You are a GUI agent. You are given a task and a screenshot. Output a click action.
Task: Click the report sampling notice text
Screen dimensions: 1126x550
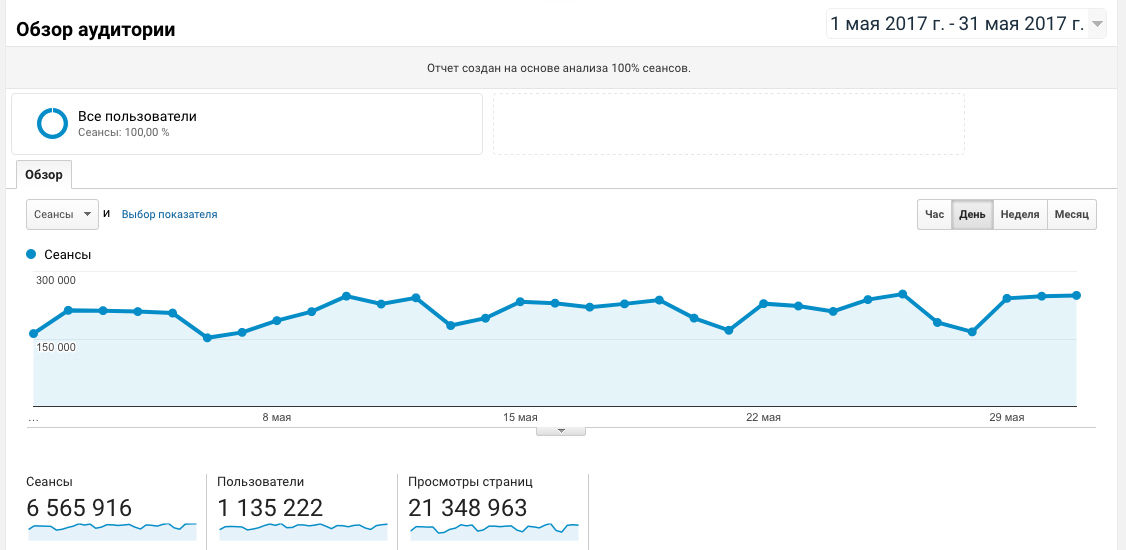[559, 68]
